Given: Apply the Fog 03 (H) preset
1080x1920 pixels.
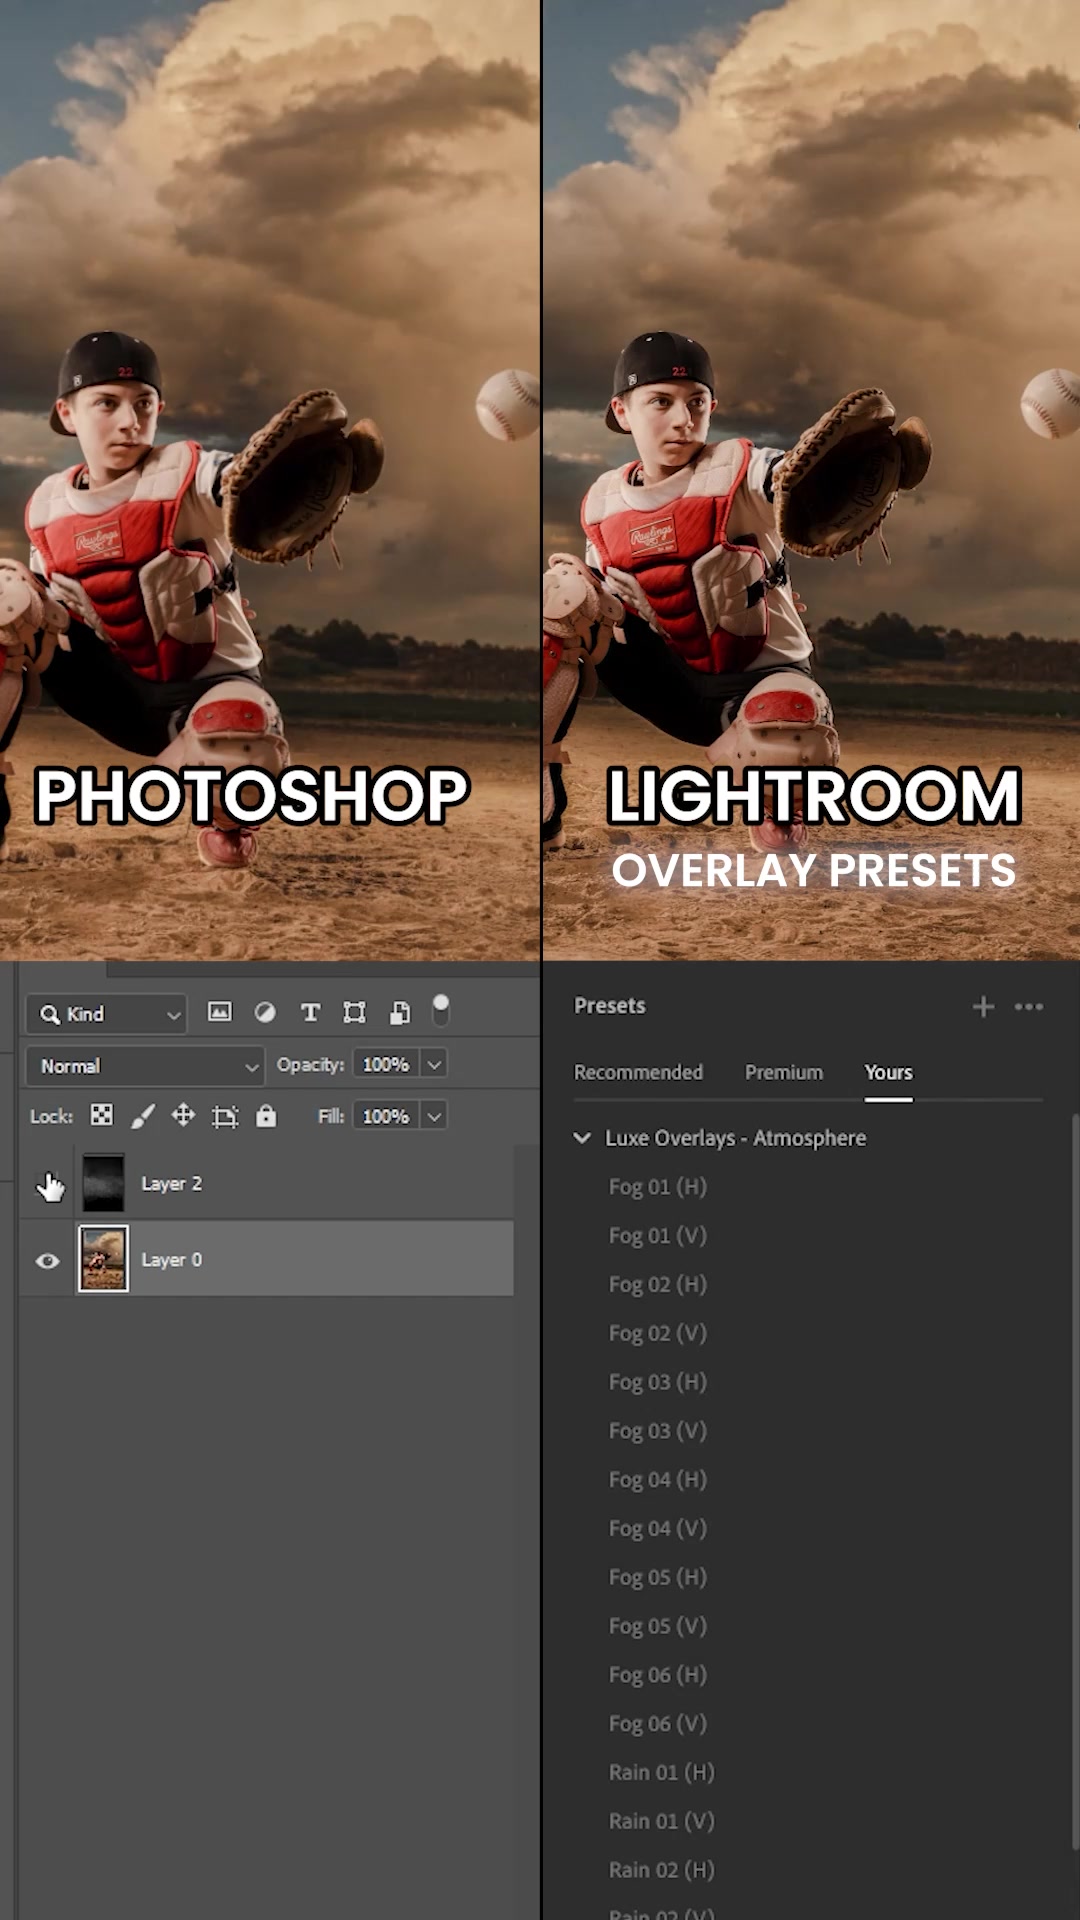Looking at the screenshot, I should tap(658, 1382).
